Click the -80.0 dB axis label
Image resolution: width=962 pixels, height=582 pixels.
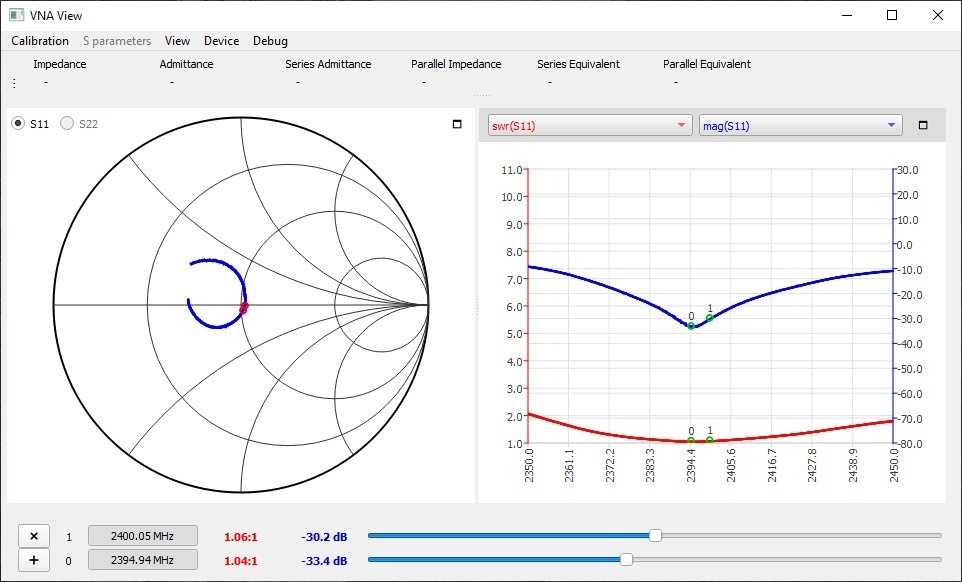click(908, 444)
